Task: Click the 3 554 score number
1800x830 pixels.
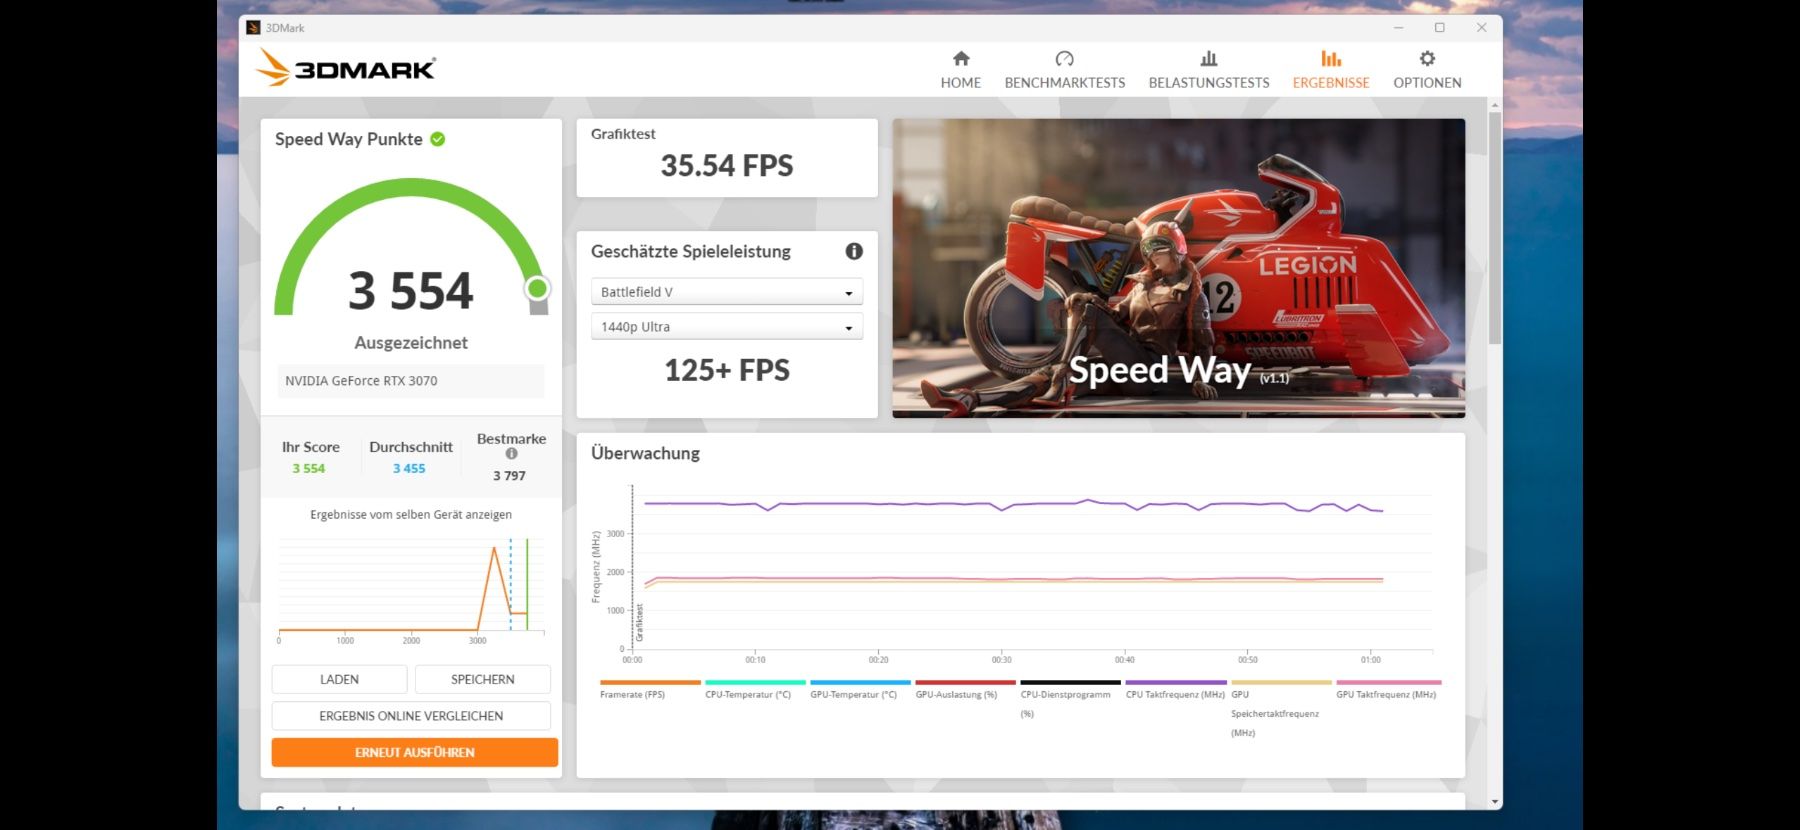Action: point(411,291)
